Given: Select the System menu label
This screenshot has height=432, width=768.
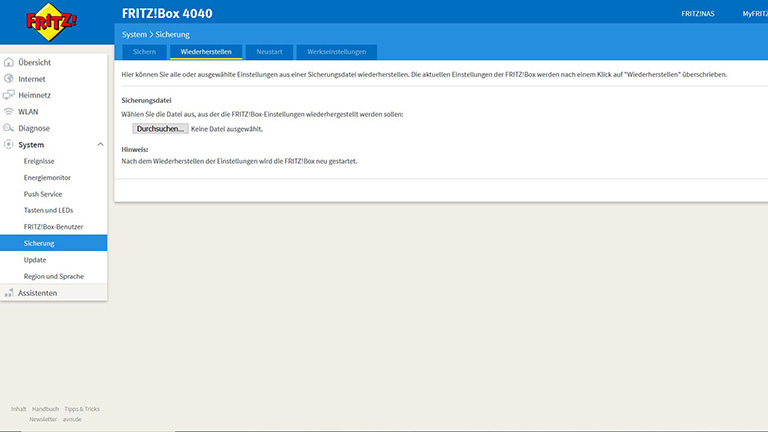Looking at the screenshot, I should click(31, 144).
